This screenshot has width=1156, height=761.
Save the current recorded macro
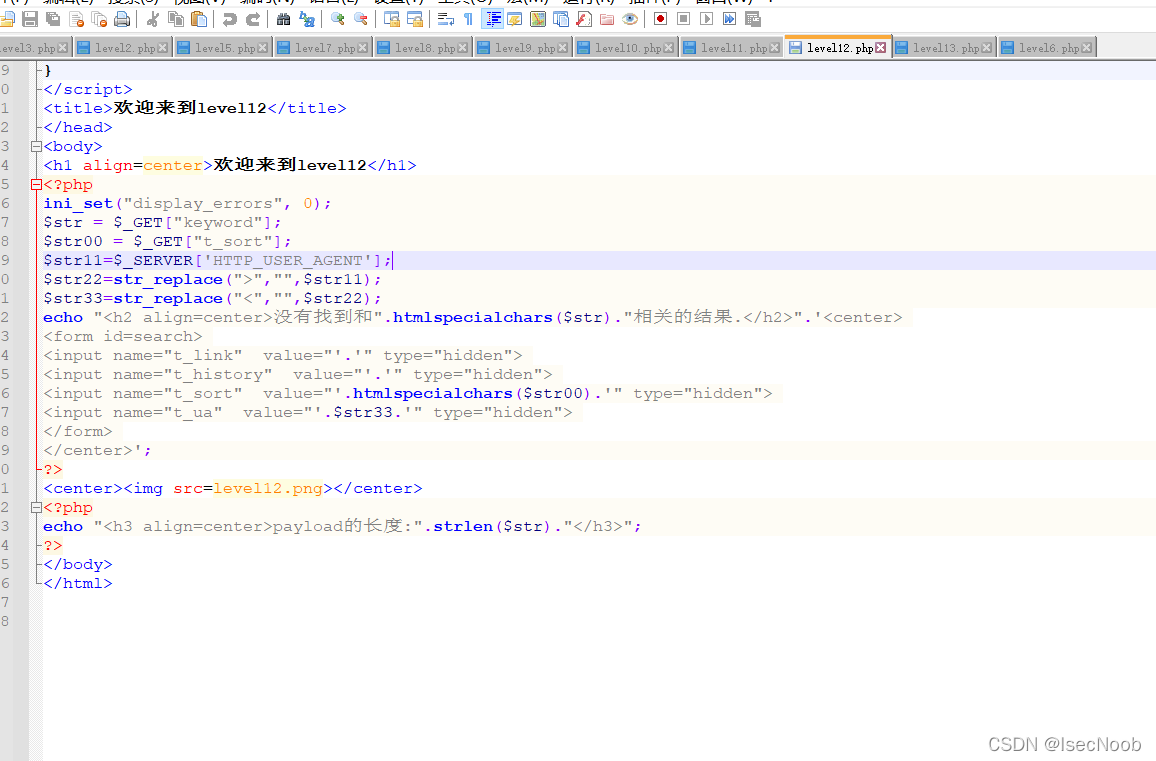tap(753, 18)
